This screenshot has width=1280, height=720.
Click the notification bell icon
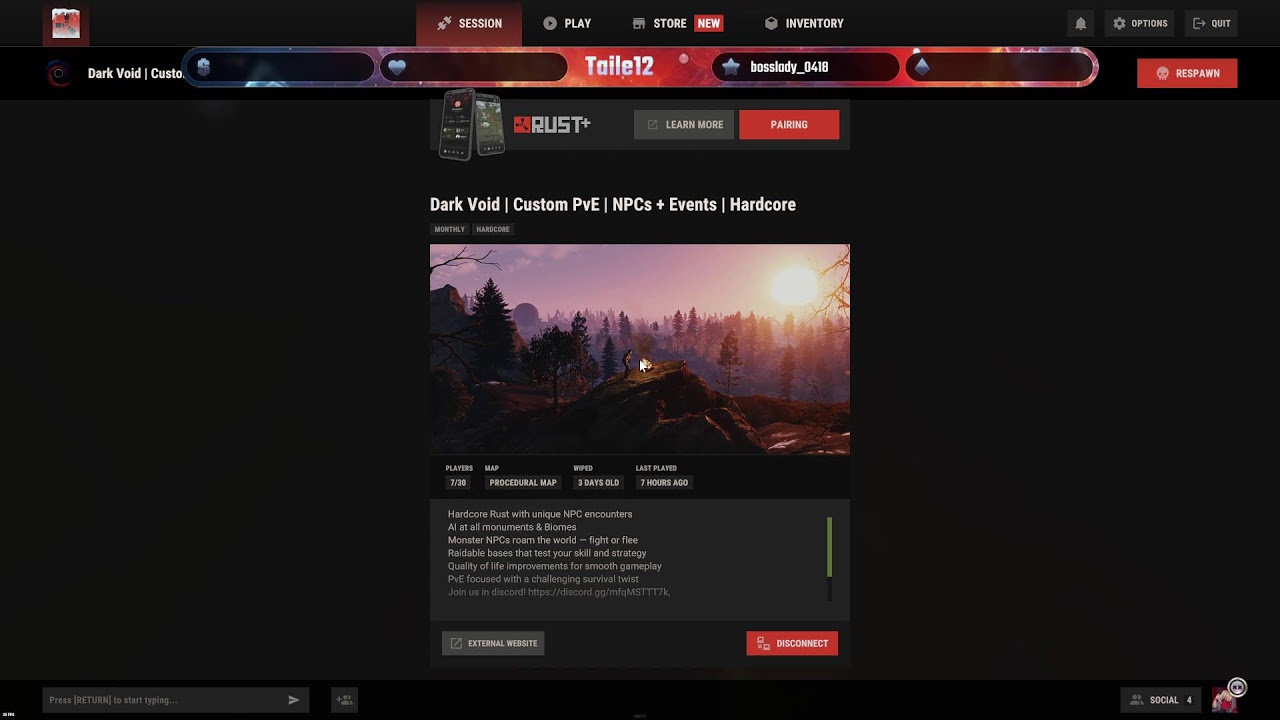pyautogui.click(x=1081, y=23)
